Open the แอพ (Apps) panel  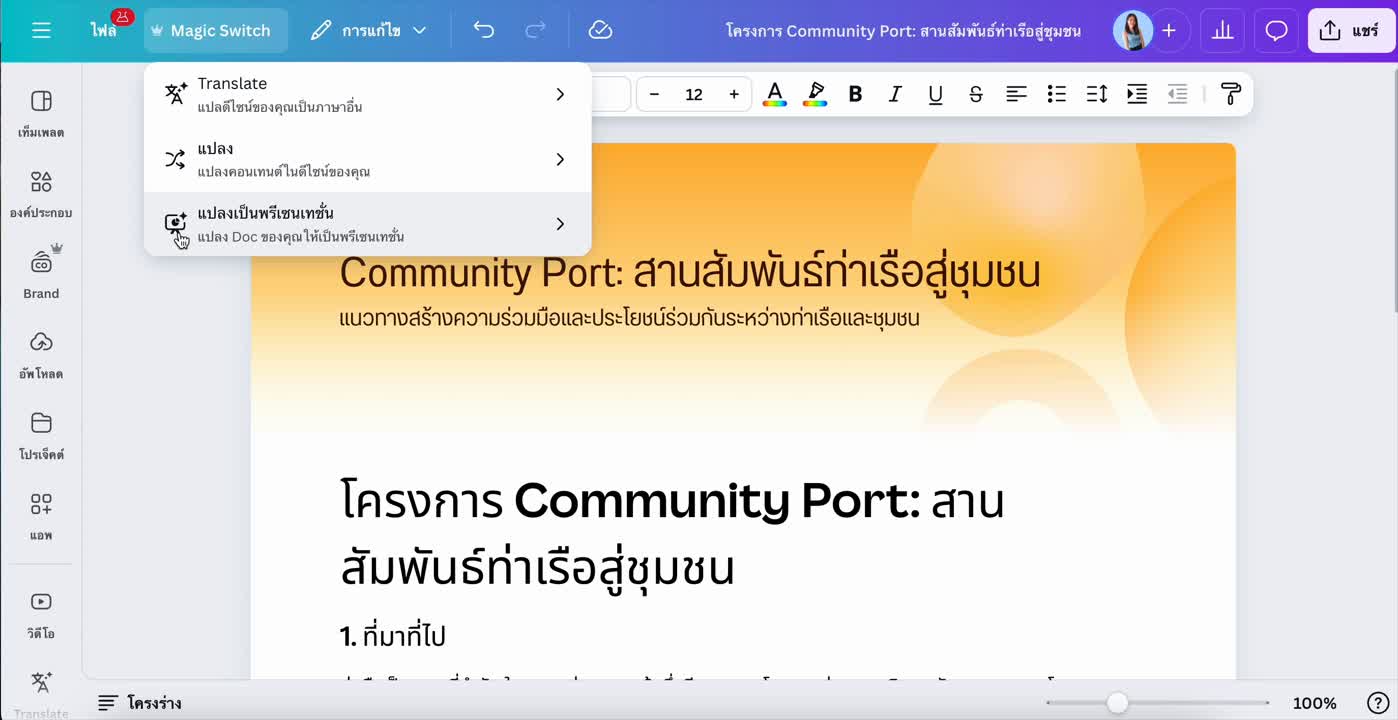click(40, 515)
